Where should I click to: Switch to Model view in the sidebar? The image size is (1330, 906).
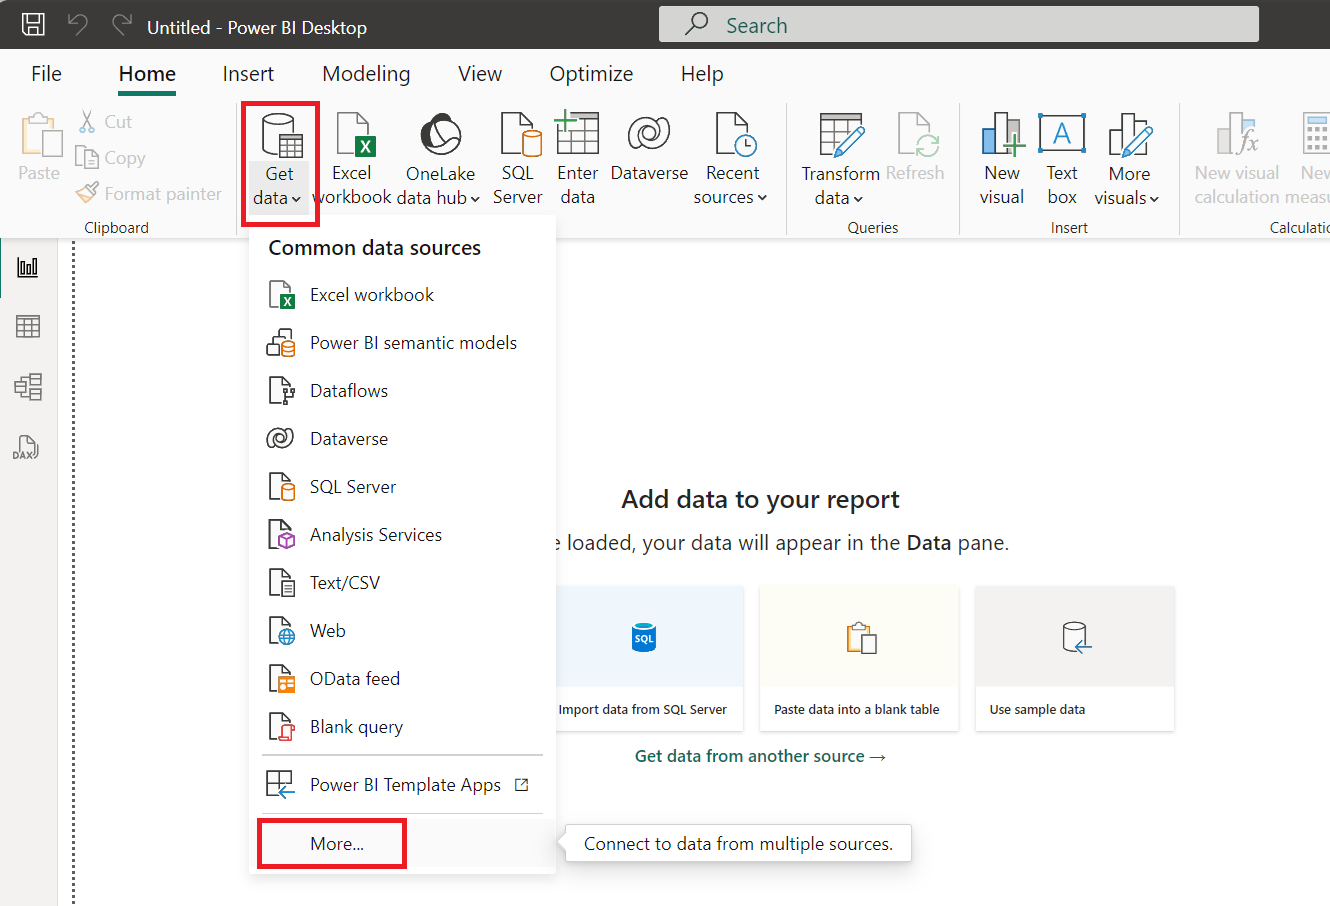[x=28, y=386]
